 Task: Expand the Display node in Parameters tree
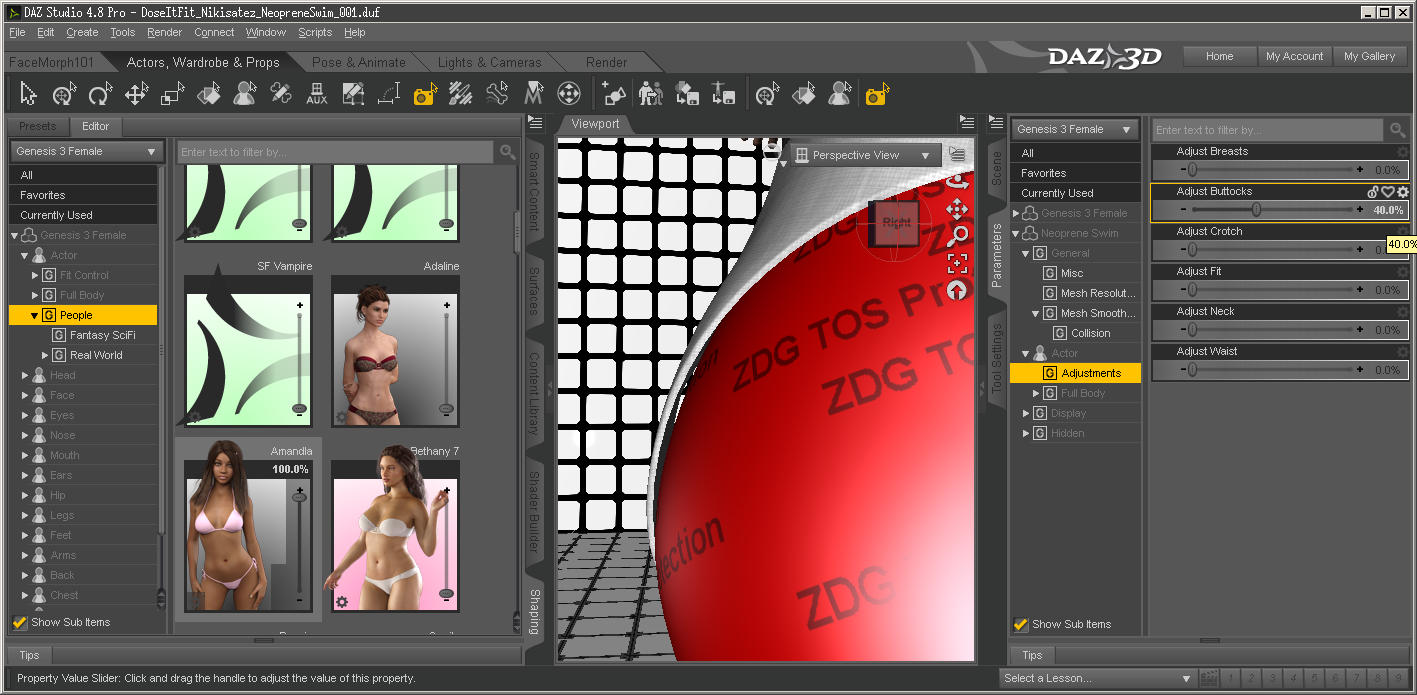[x=1026, y=413]
